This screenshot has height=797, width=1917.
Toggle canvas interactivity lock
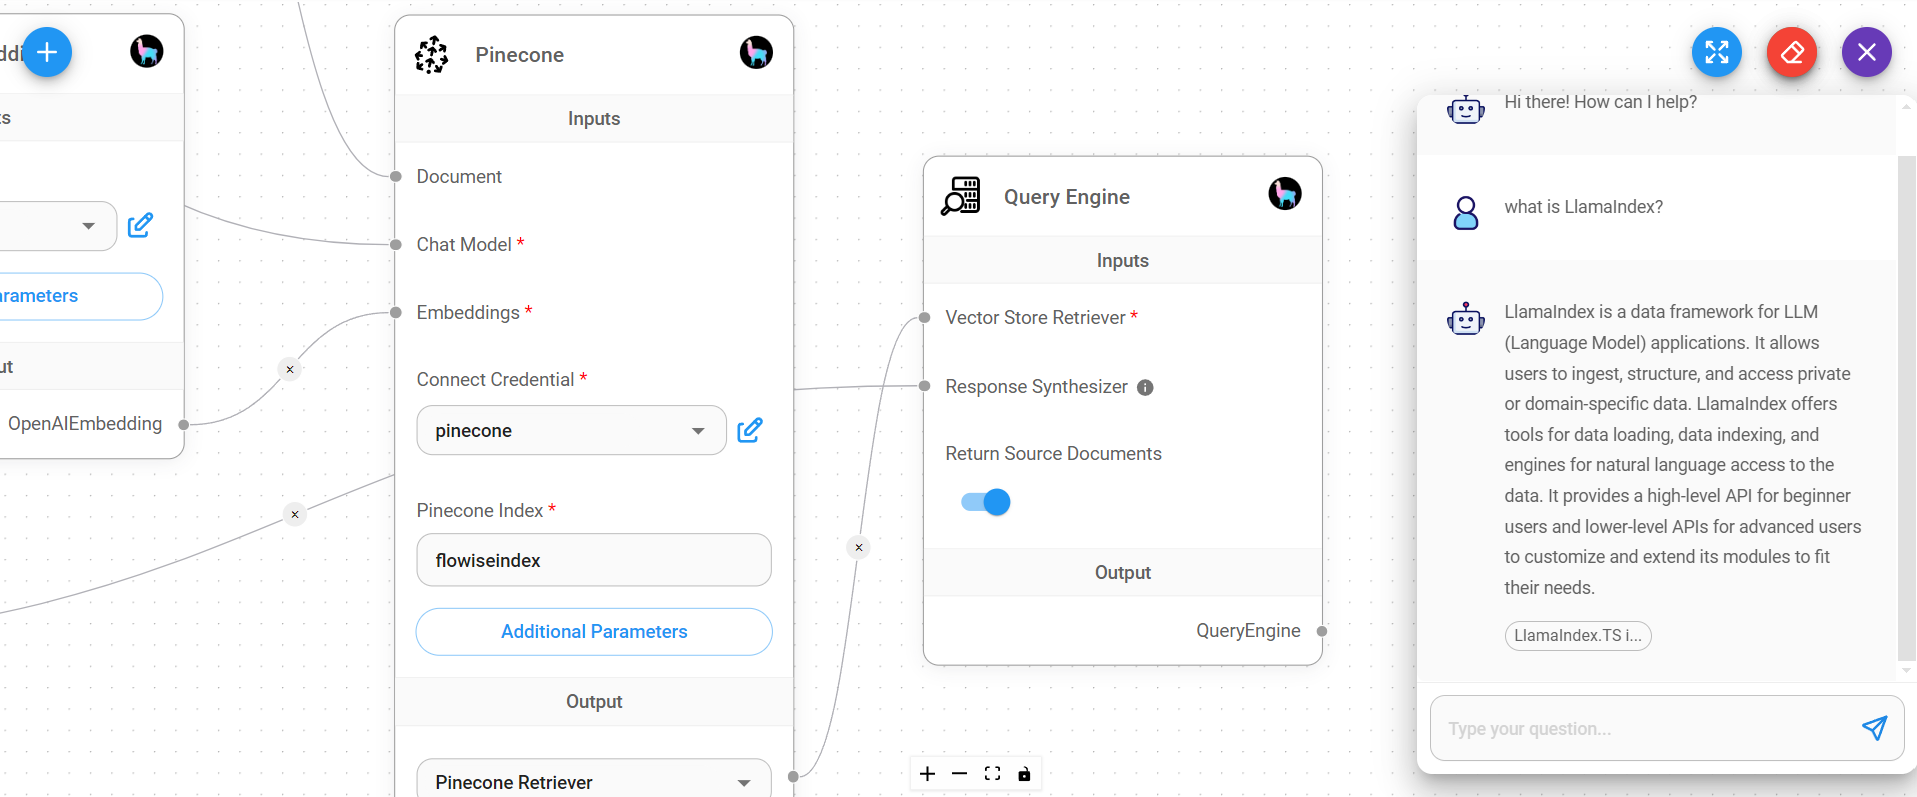pyautogui.click(x=1024, y=774)
